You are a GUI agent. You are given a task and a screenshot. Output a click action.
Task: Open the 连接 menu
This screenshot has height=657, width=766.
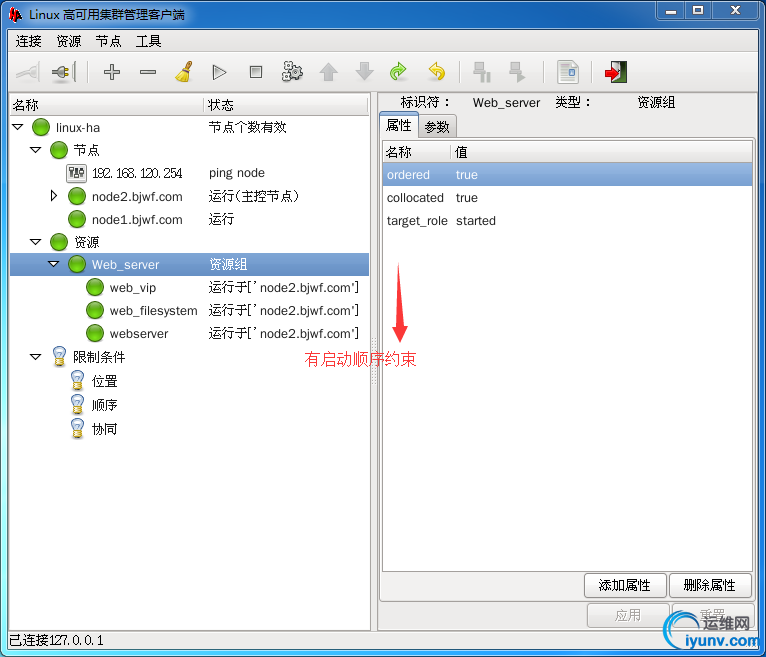pyautogui.click(x=28, y=41)
